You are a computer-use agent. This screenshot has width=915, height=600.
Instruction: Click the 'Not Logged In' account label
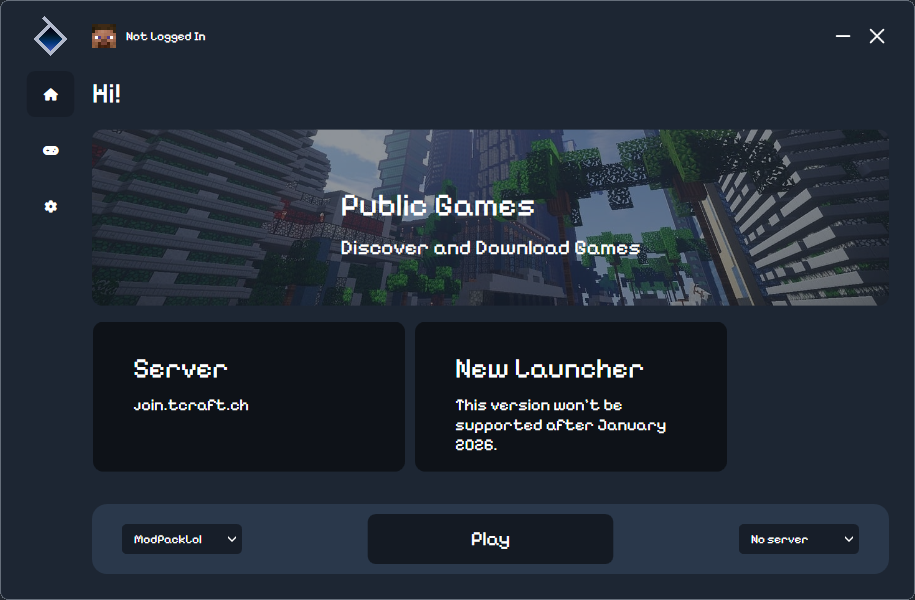tap(166, 37)
